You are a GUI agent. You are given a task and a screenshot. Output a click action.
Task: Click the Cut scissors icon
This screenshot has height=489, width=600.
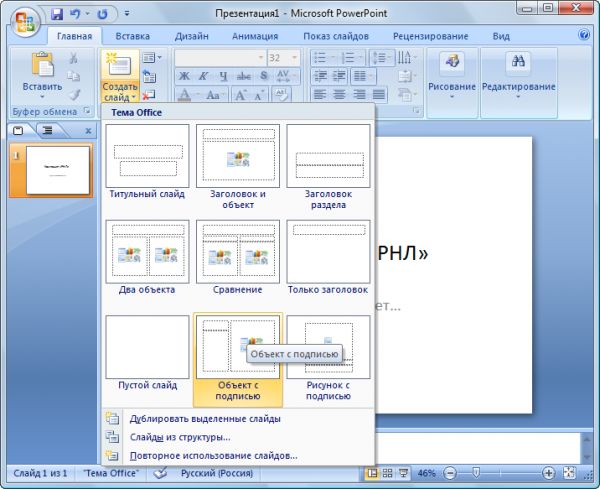point(73,59)
